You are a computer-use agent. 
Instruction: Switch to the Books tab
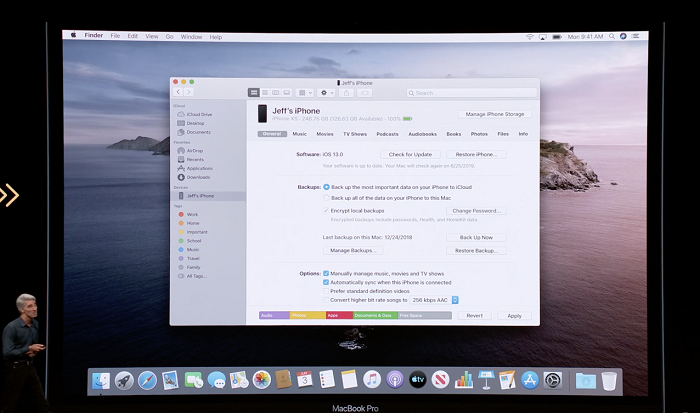tap(454, 134)
